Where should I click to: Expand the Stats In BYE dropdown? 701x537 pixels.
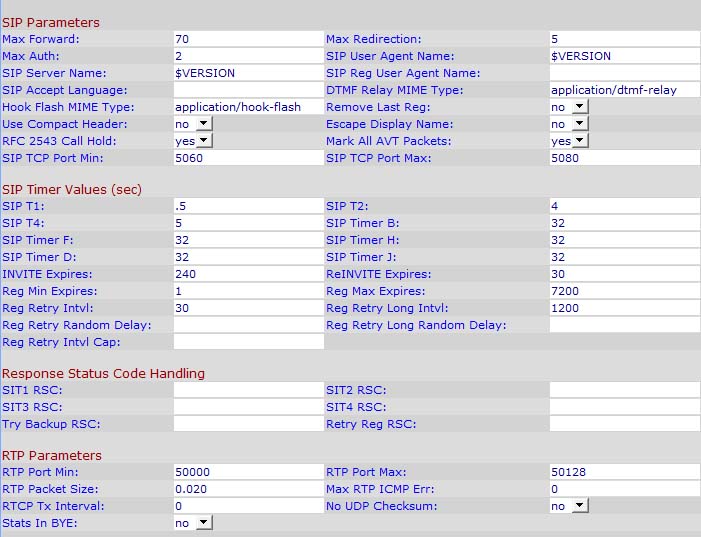click(x=194, y=522)
